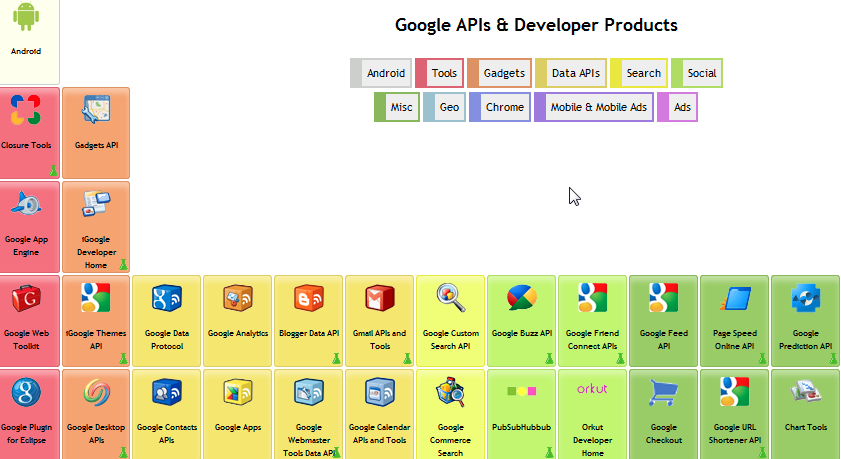Open Google Checkout shopping cart icon
This screenshot has width=841, height=459.
point(663,392)
